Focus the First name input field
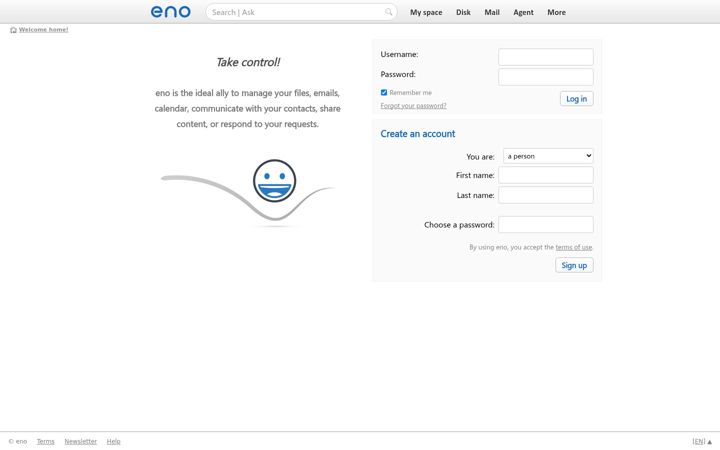The height and width of the screenshot is (450, 720). 546,175
